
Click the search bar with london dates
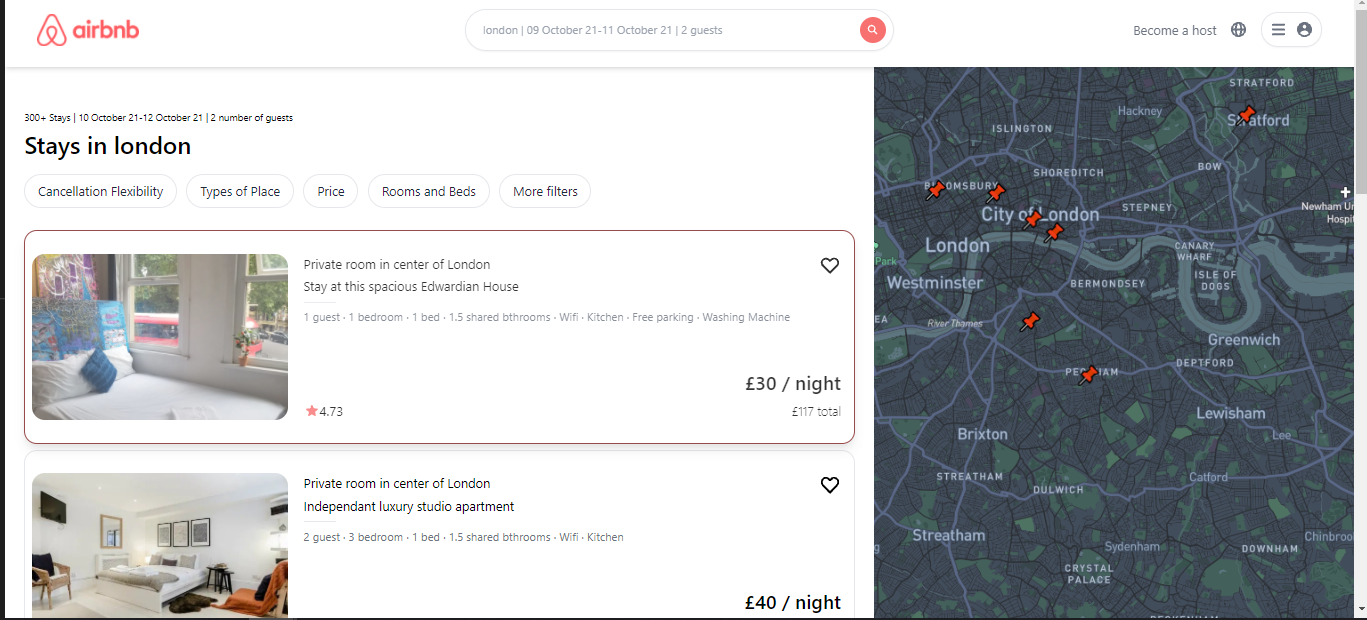pyautogui.click(x=678, y=30)
